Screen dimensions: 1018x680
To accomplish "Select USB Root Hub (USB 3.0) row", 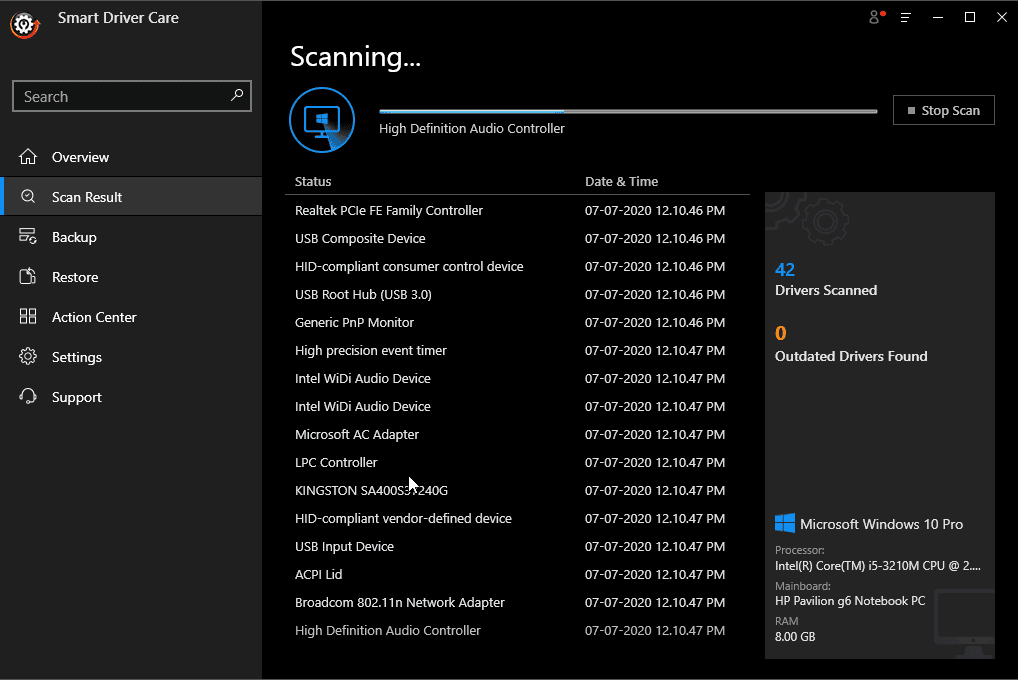I will [x=517, y=294].
